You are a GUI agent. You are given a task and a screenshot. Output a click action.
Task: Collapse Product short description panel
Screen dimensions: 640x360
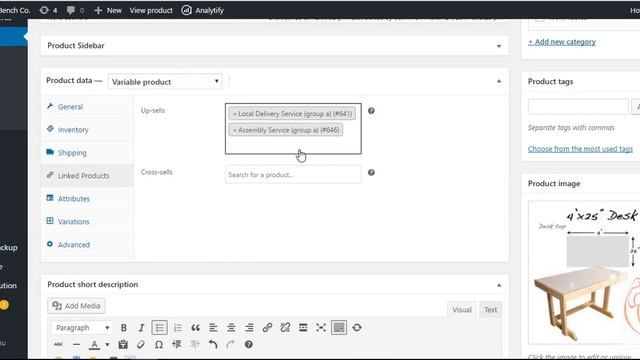coord(499,285)
